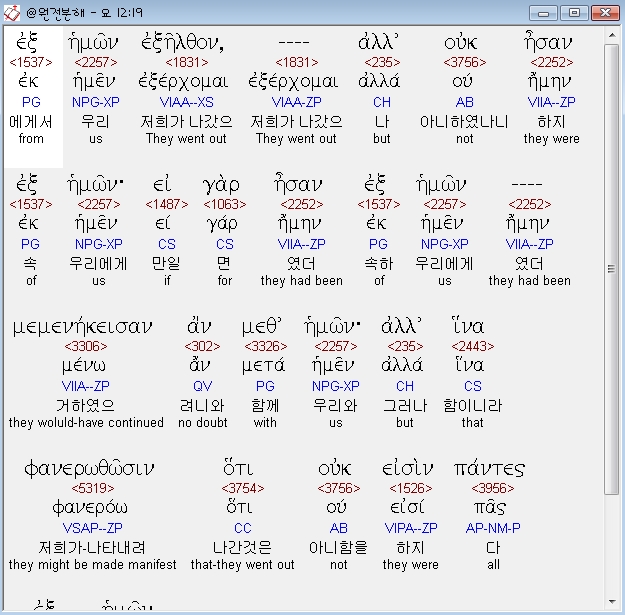Click lemma πᾶς
Image resolution: width=625 pixels, height=615 pixels.
click(x=490, y=507)
